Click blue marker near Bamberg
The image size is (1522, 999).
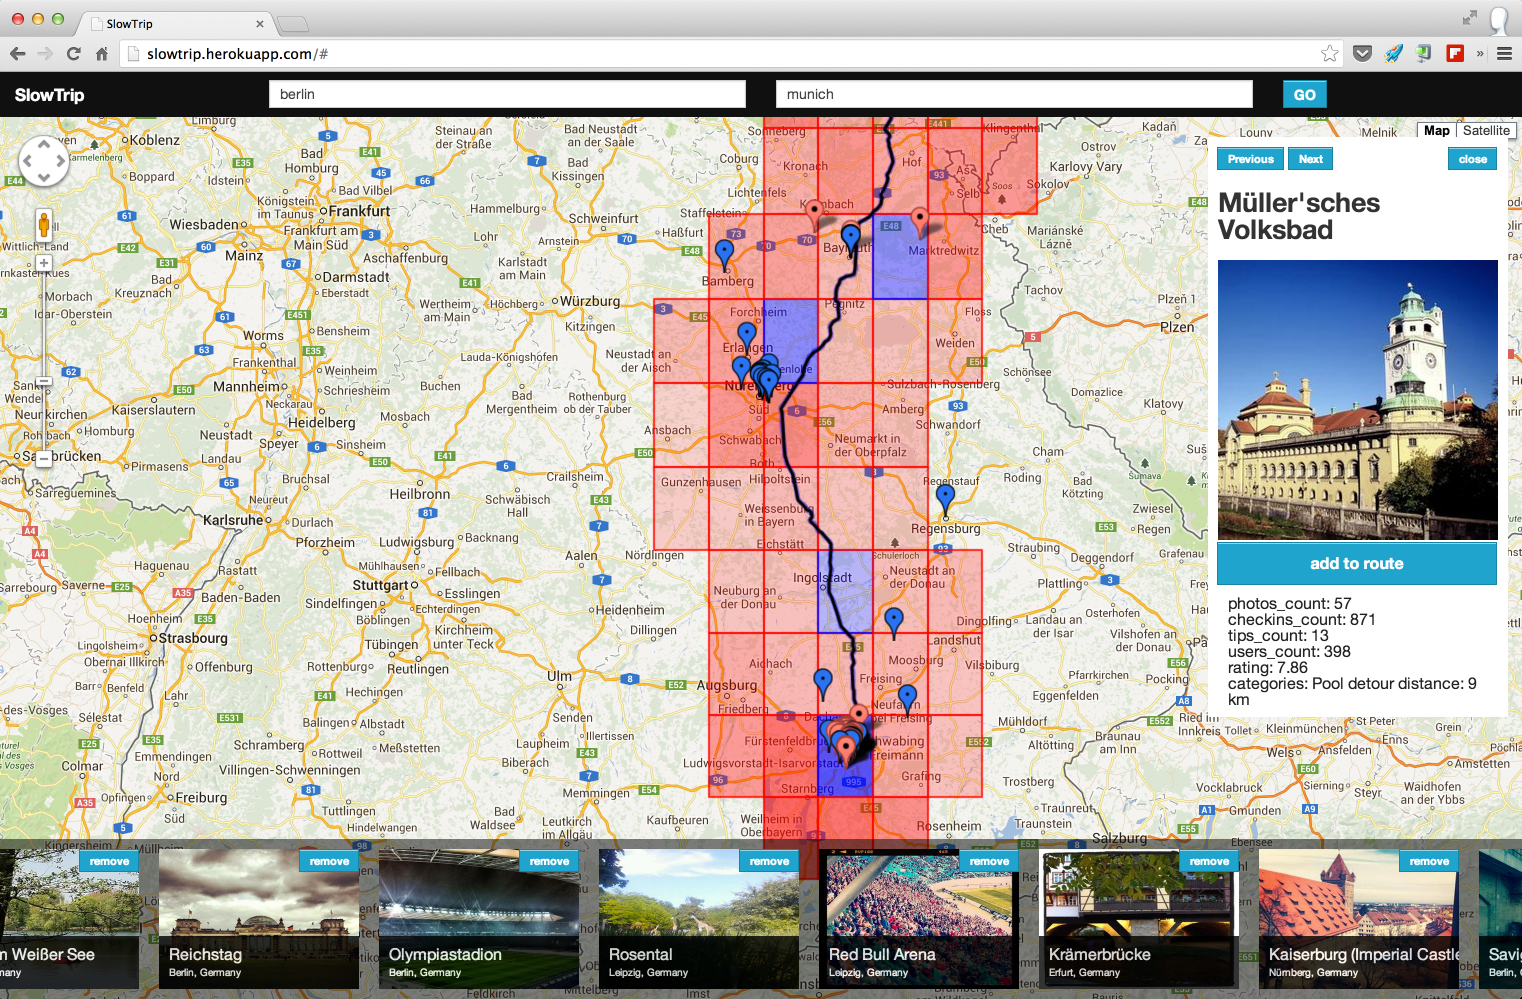tap(725, 254)
